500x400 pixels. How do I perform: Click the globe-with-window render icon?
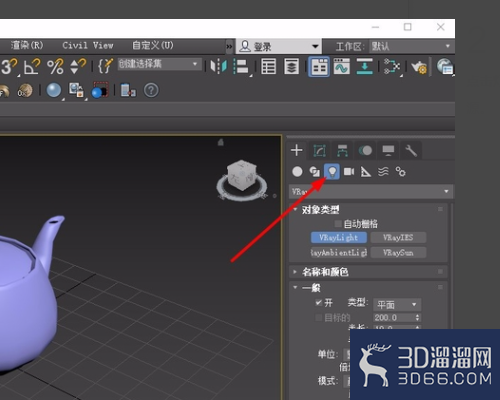tap(445, 66)
